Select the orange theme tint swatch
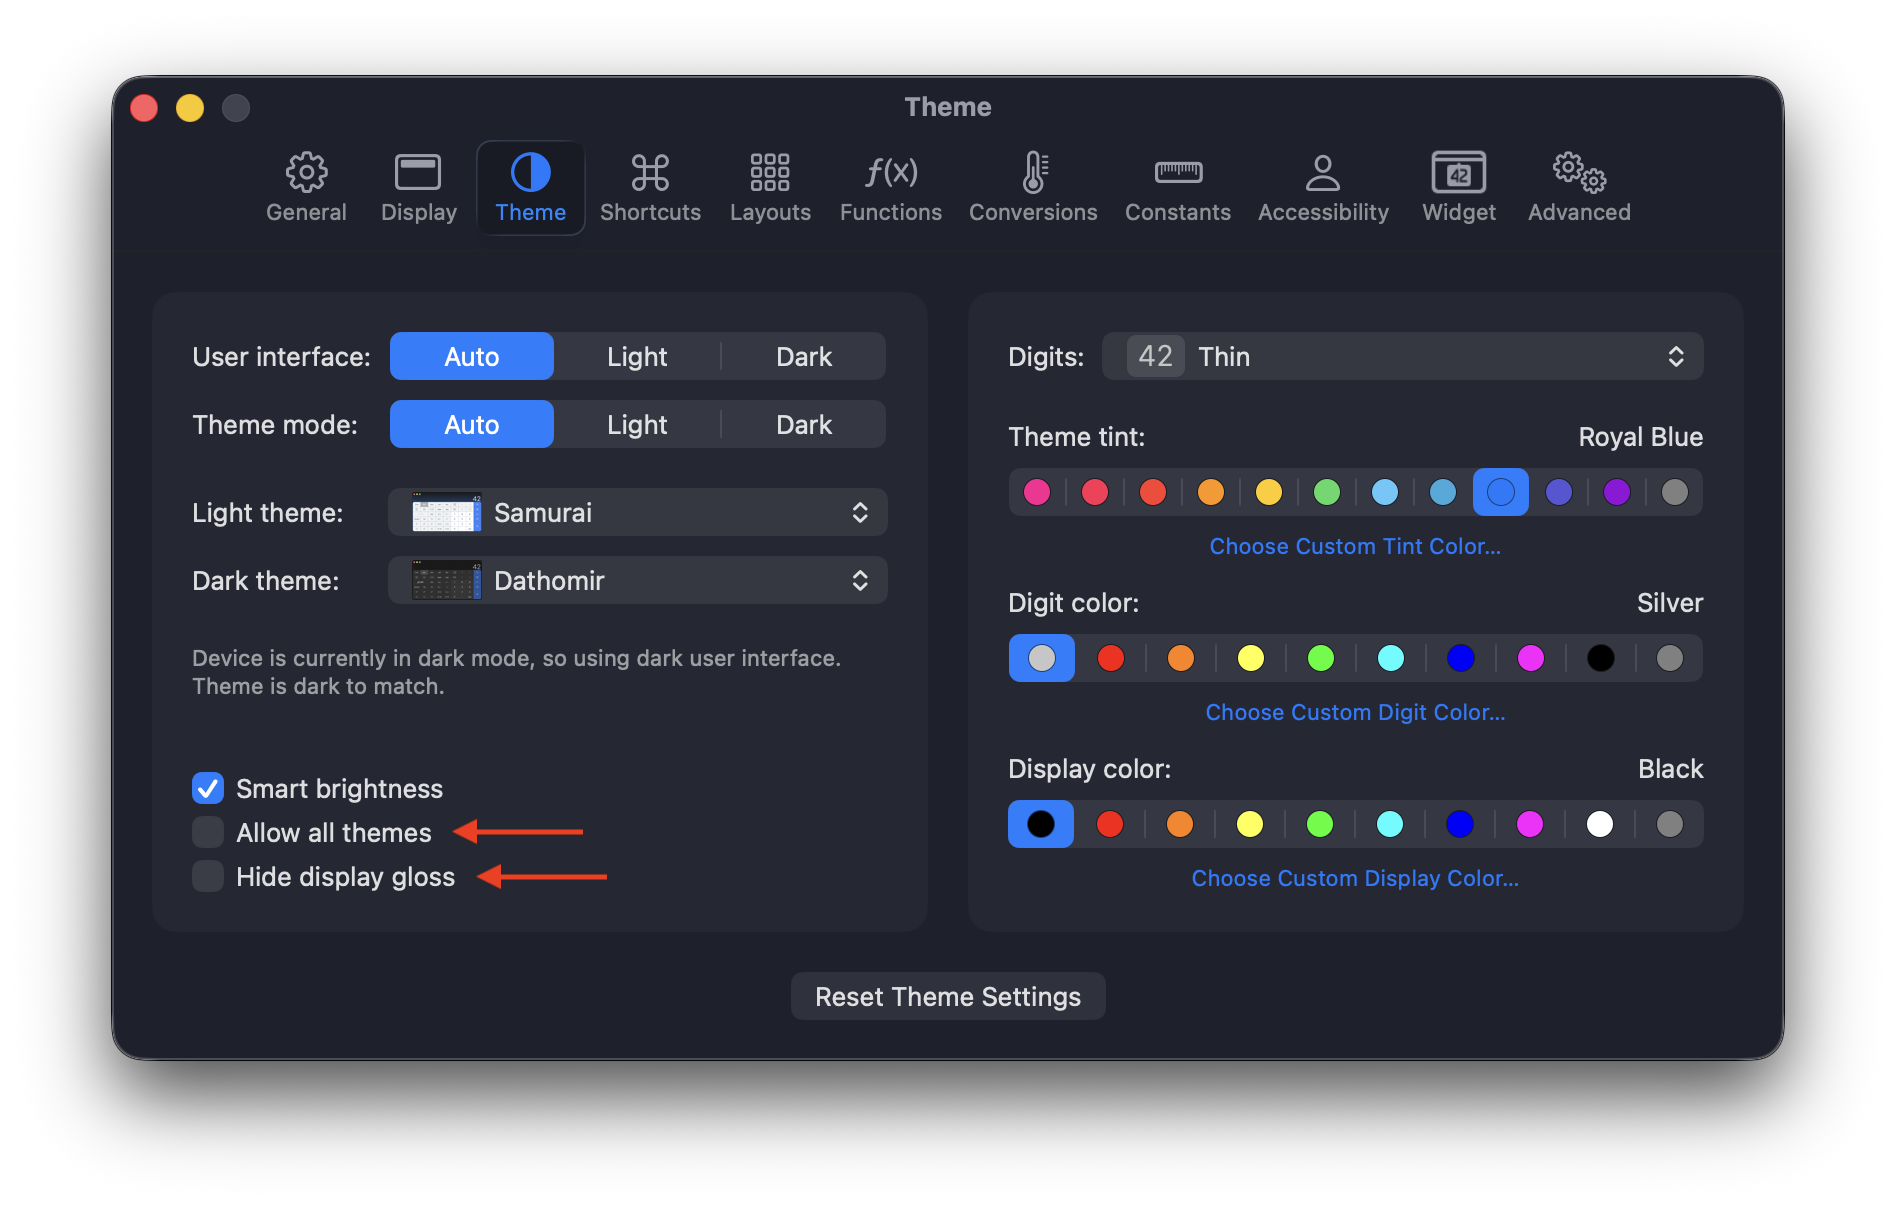This screenshot has height=1208, width=1896. pos(1211,492)
